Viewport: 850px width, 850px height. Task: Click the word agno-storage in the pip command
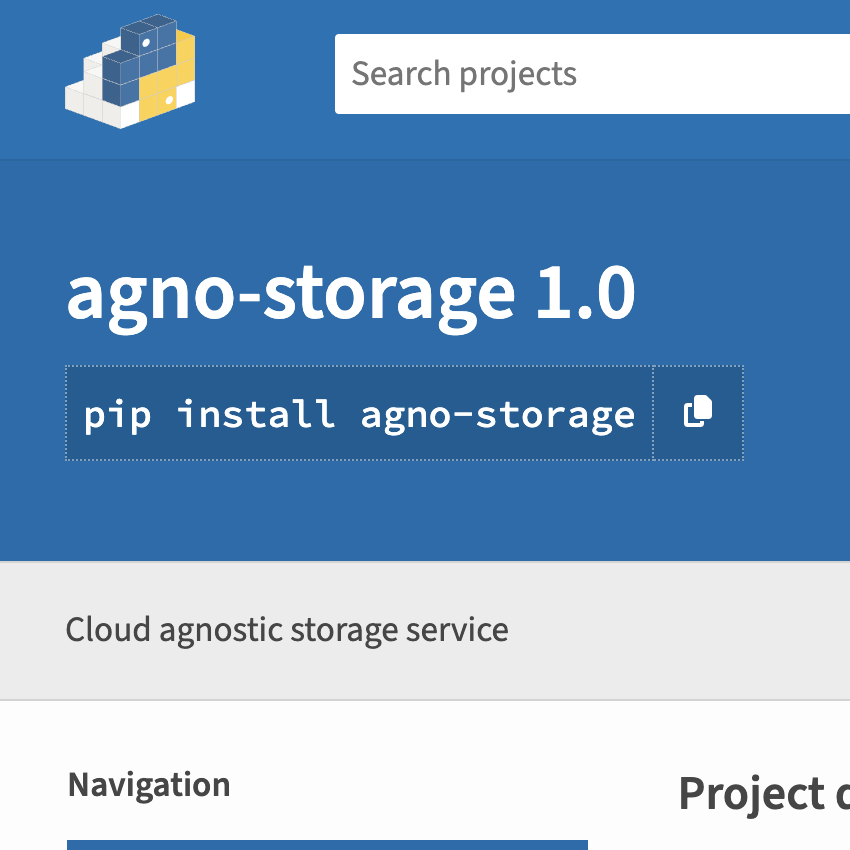498,413
